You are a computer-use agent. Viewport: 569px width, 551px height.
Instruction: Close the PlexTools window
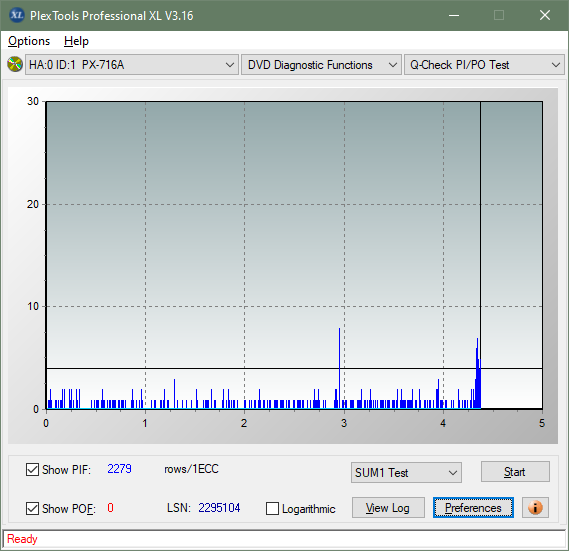(x=545, y=15)
